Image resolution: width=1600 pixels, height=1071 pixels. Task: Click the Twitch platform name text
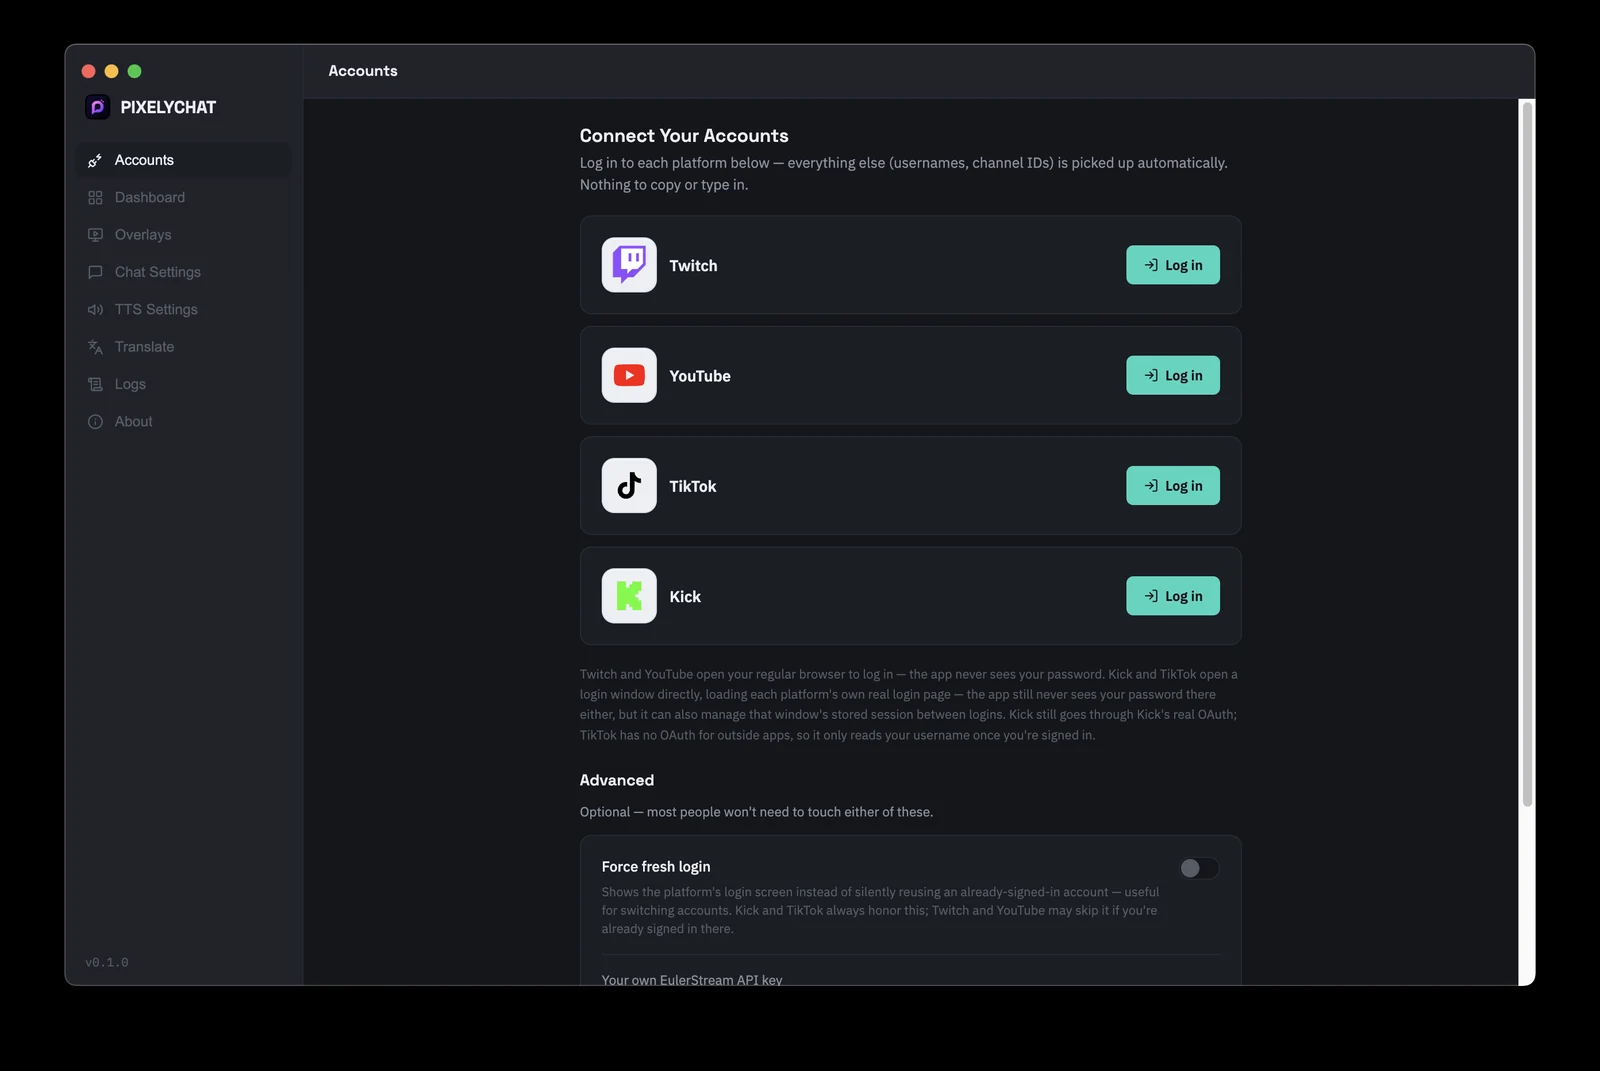(693, 266)
